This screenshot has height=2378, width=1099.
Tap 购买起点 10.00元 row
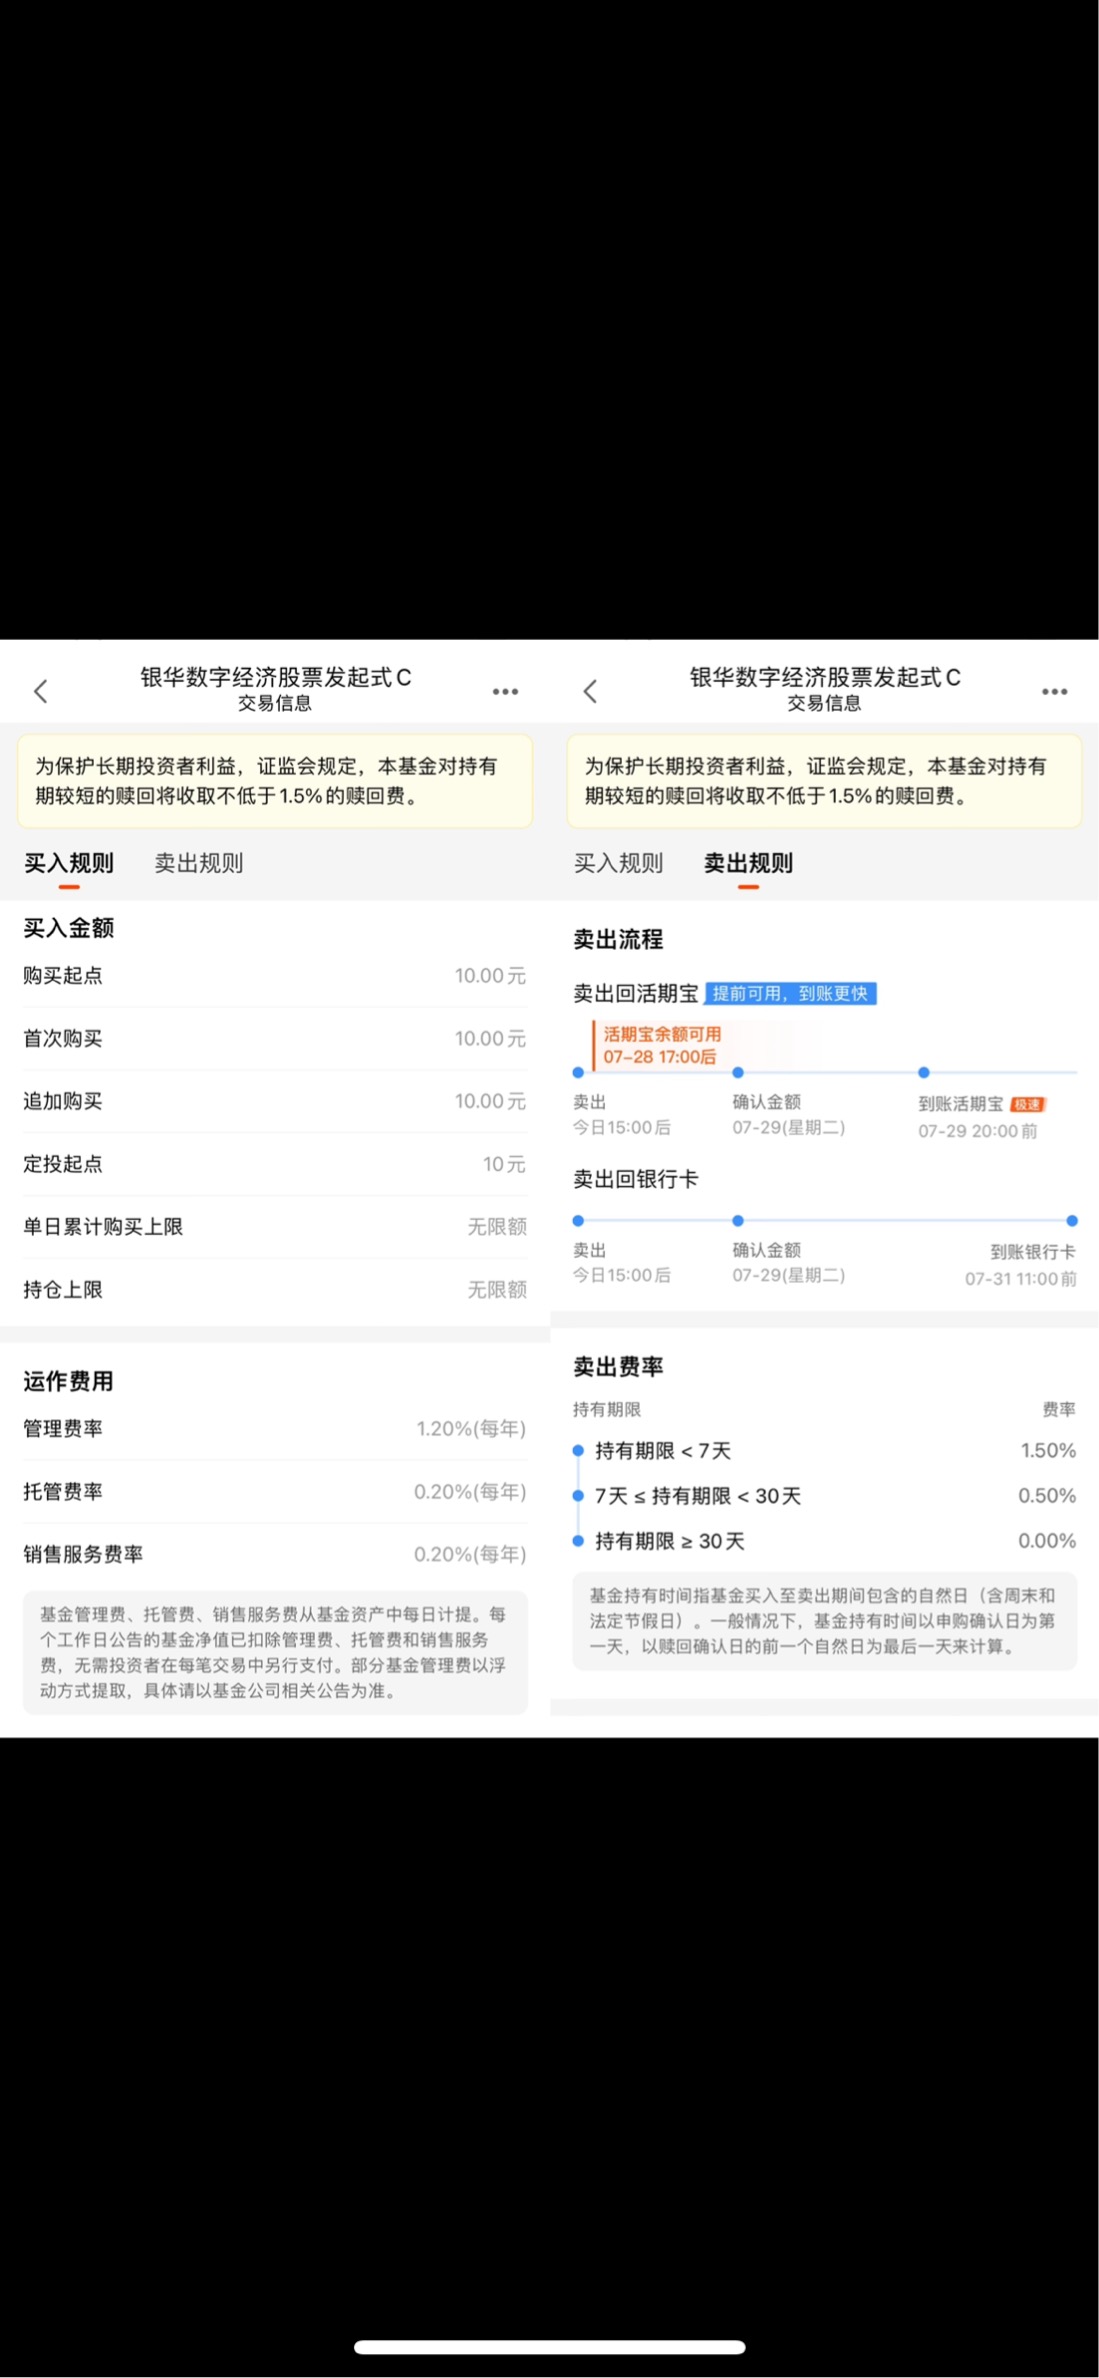275,976
